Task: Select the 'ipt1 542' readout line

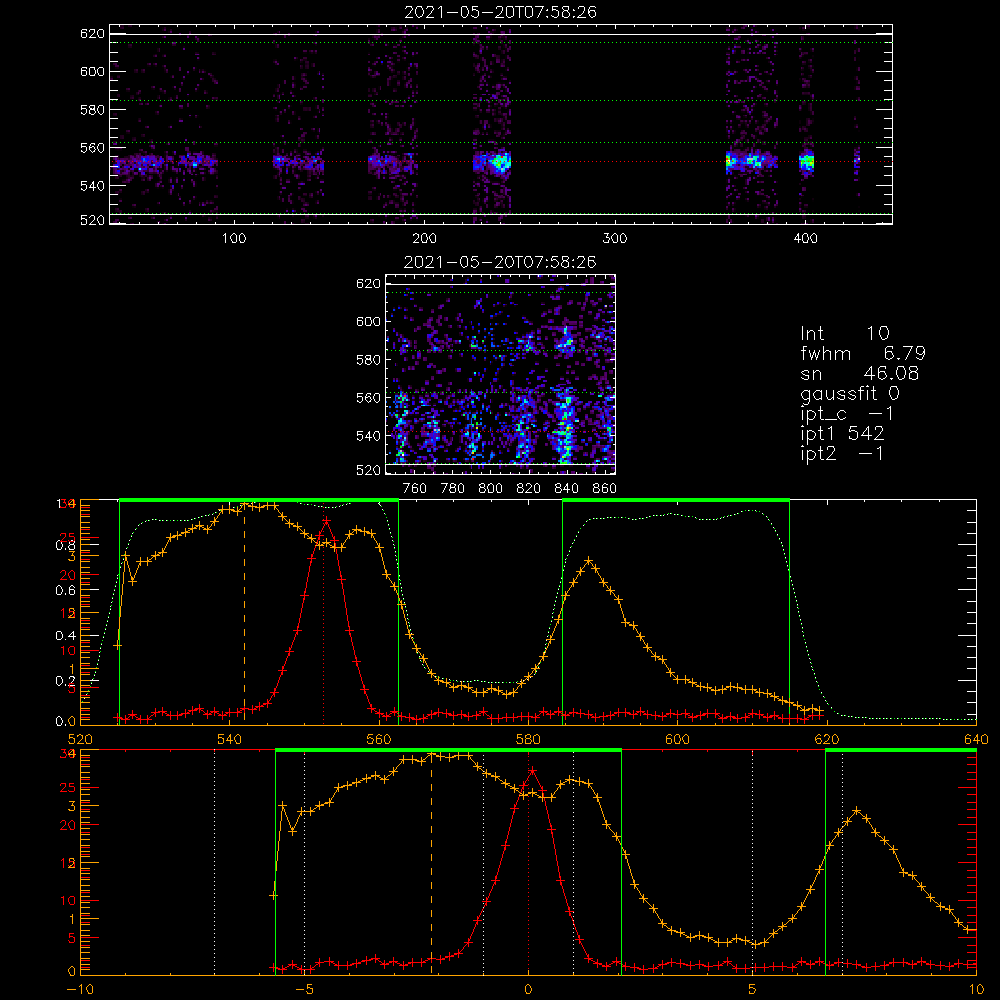Action: [x=842, y=434]
